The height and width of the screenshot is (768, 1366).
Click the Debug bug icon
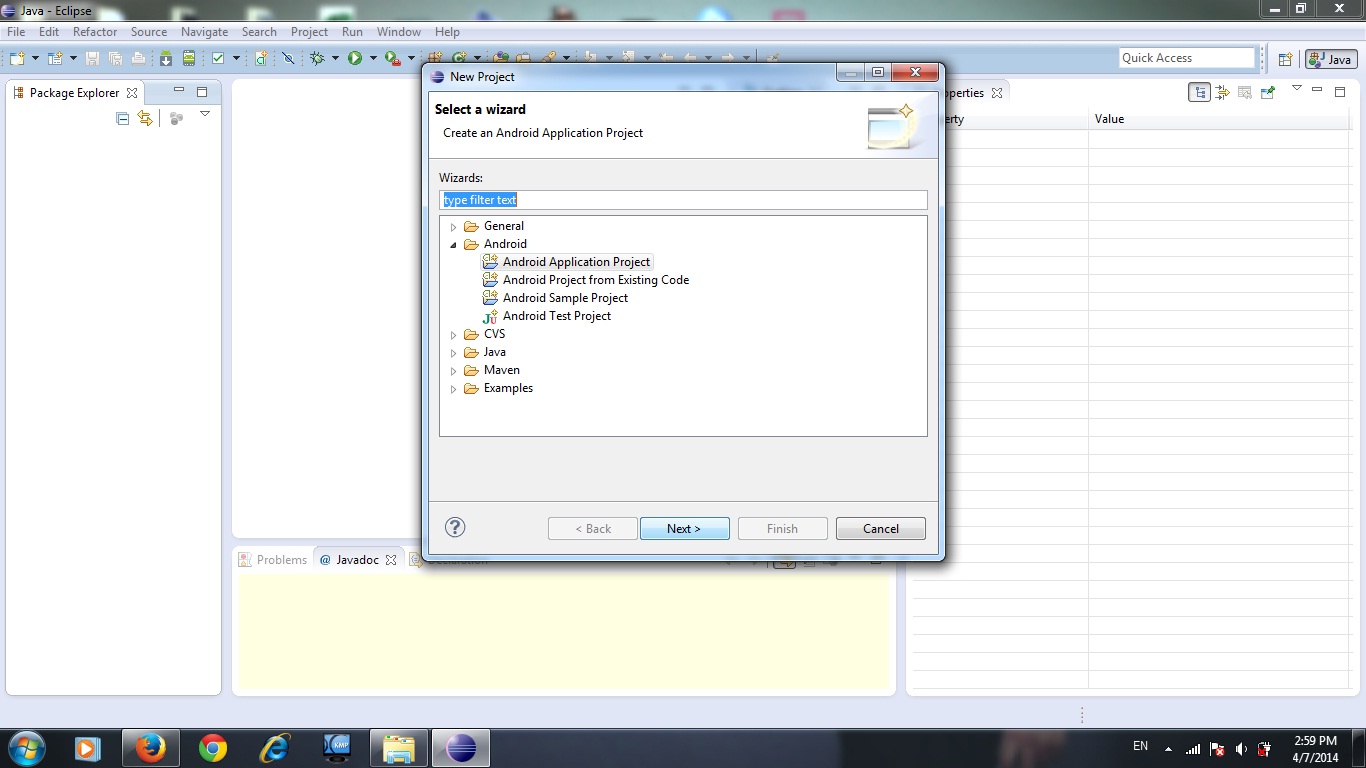click(317, 58)
